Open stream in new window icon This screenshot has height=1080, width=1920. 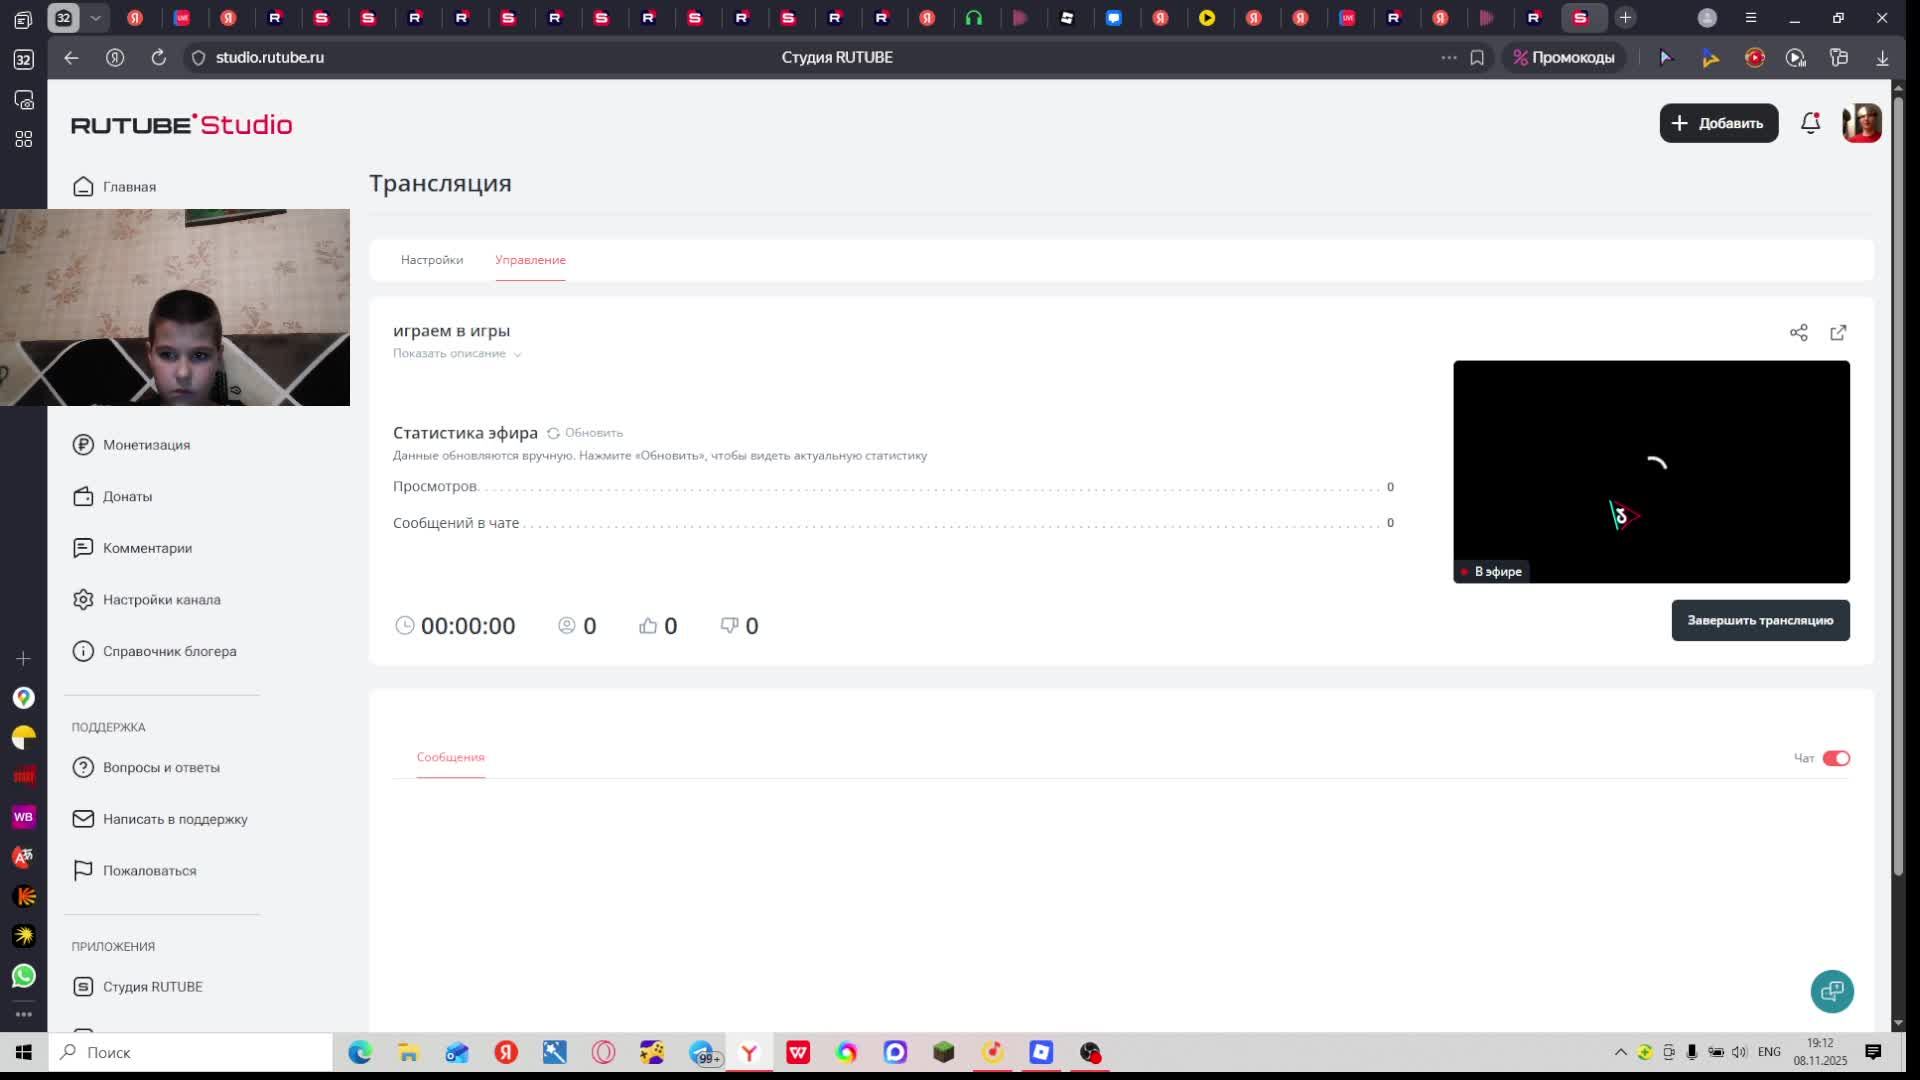tap(1838, 333)
